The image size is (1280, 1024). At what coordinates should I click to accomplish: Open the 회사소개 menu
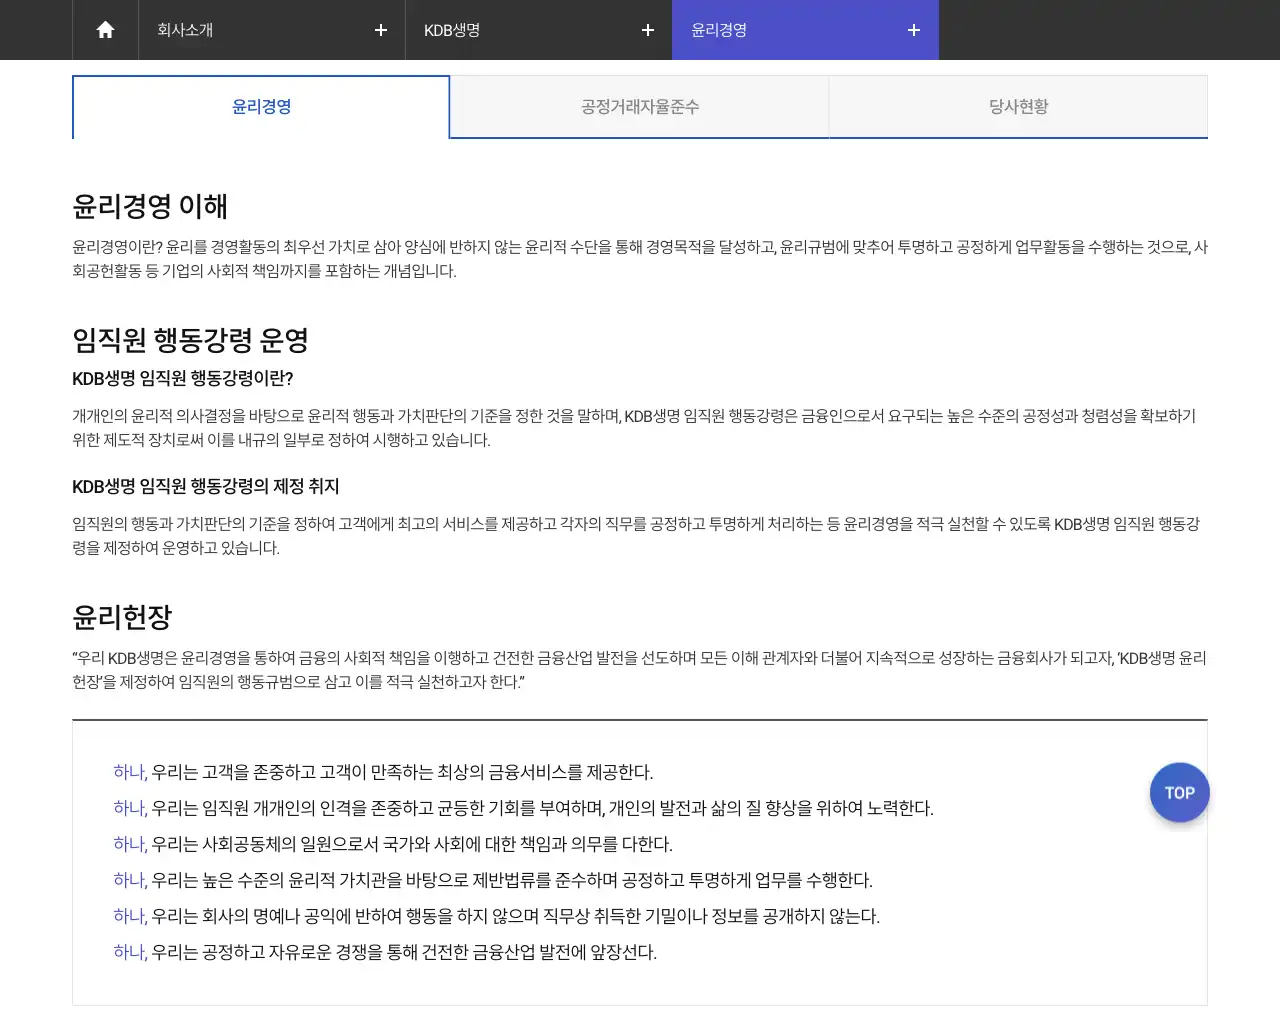coord(185,30)
